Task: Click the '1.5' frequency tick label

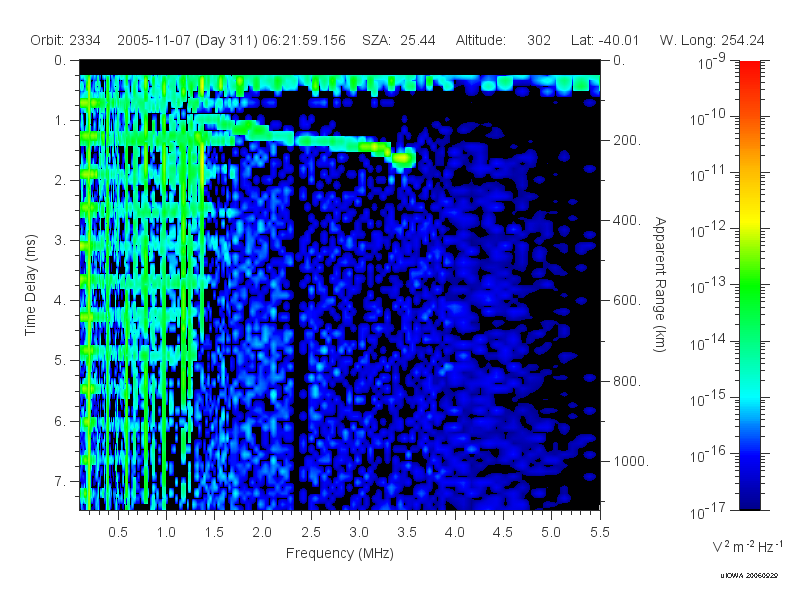Action: coord(214,532)
